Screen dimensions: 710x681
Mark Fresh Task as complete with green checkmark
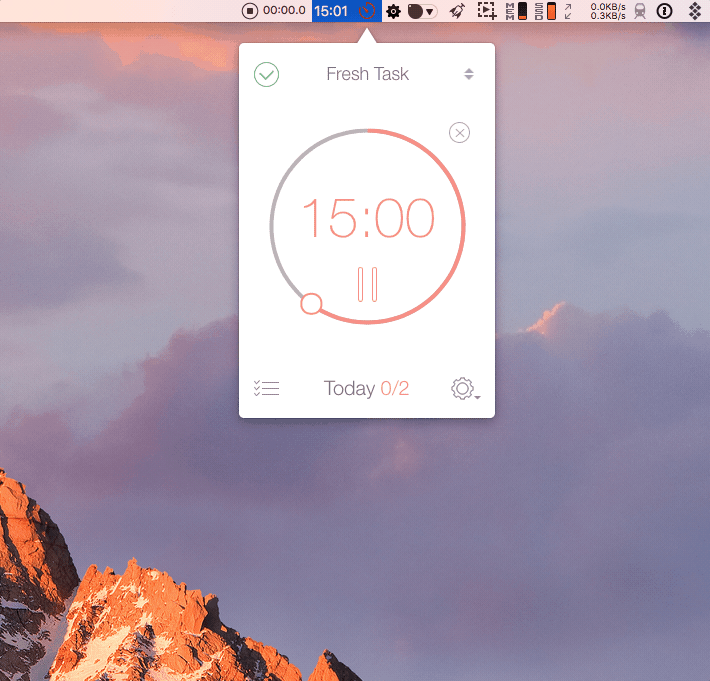pos(266,74)
